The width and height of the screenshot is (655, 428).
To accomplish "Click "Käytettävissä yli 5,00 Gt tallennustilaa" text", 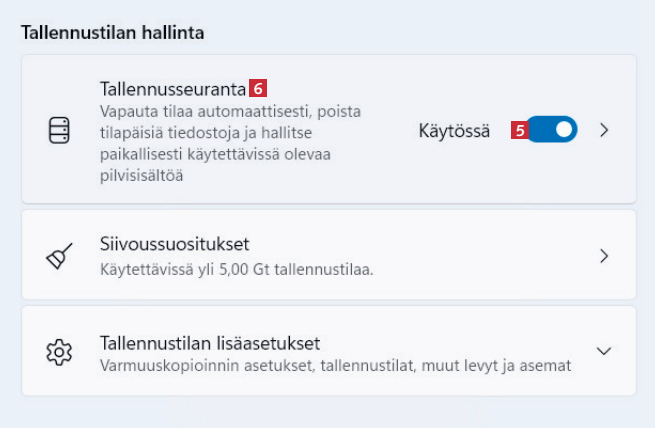I will pos(237,269).
